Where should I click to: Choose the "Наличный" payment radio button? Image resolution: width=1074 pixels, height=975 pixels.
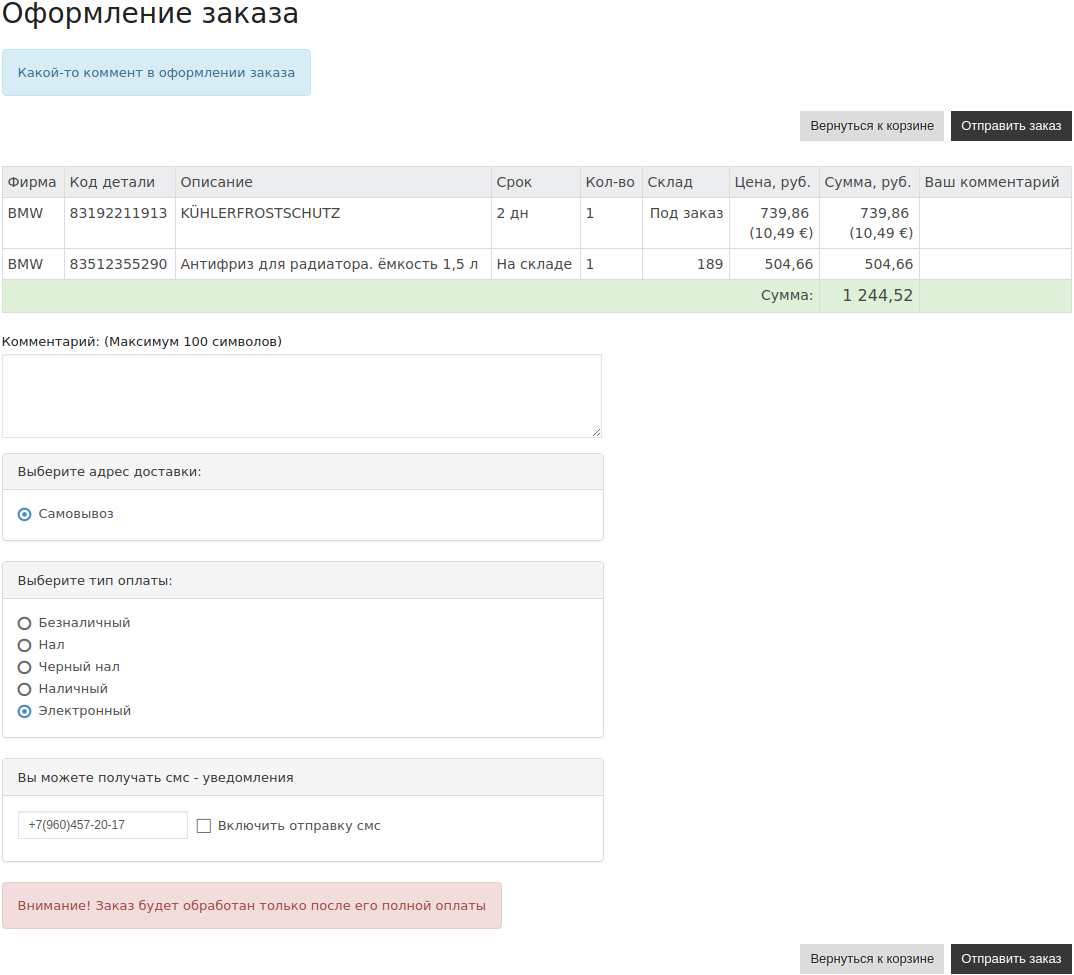point(25,689)
